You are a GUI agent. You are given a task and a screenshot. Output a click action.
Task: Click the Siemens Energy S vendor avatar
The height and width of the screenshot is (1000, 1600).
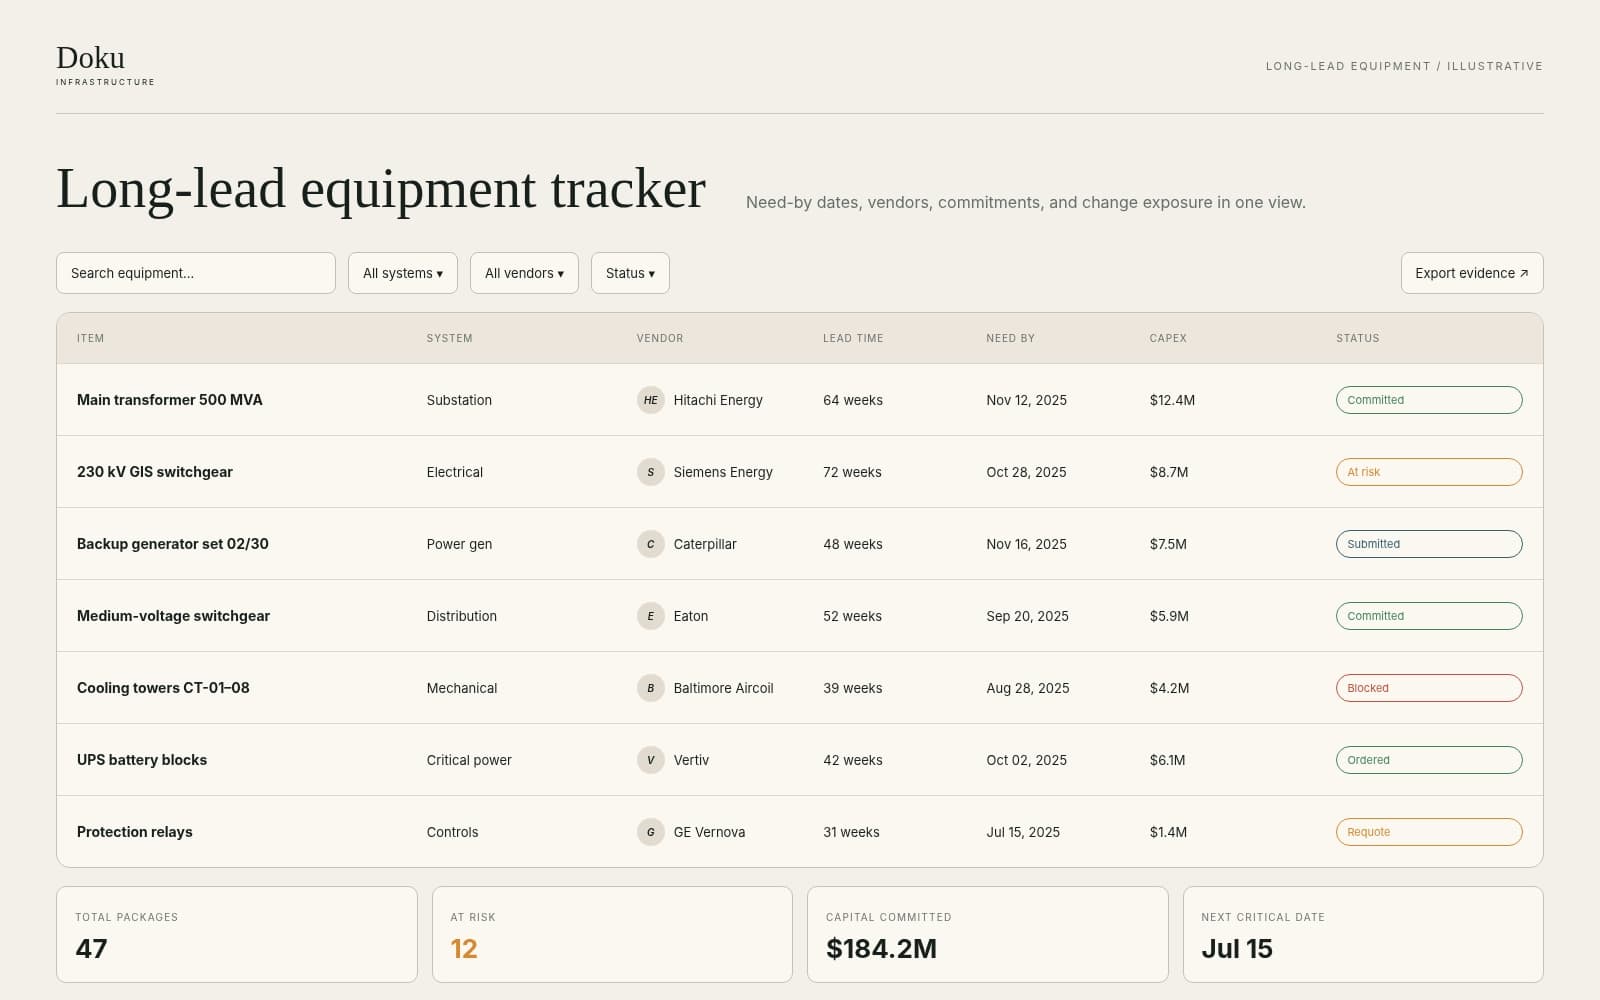click(x=650, y=472)
